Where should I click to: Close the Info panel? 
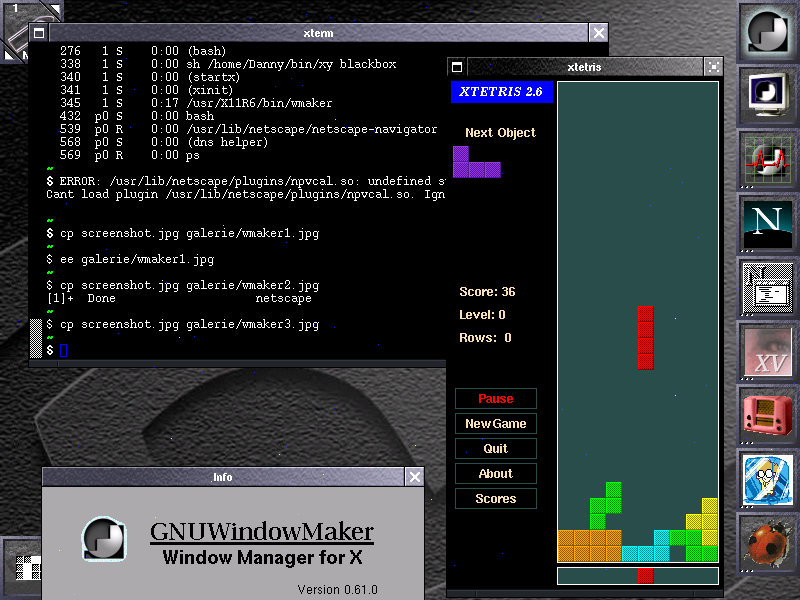click(x=415, y=477)
